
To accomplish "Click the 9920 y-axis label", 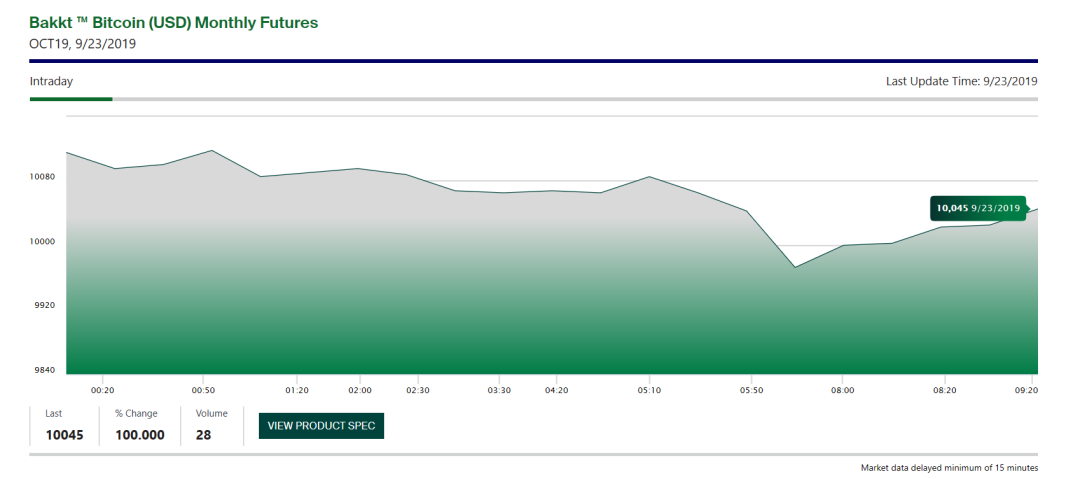I will point(43,305).
